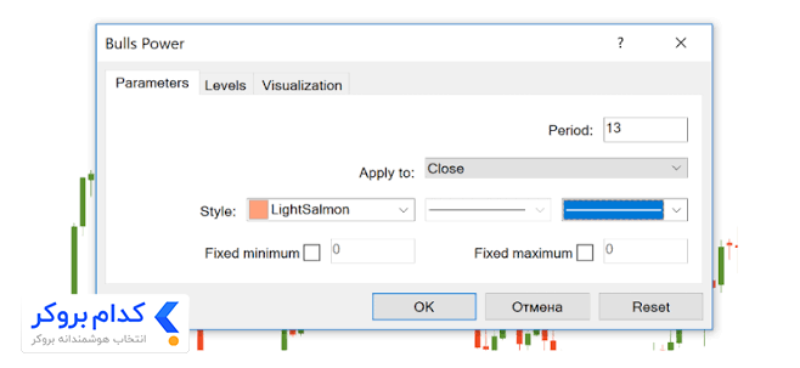Open the line style dropdown
The image size is (800, 368).
coord(488,210)
